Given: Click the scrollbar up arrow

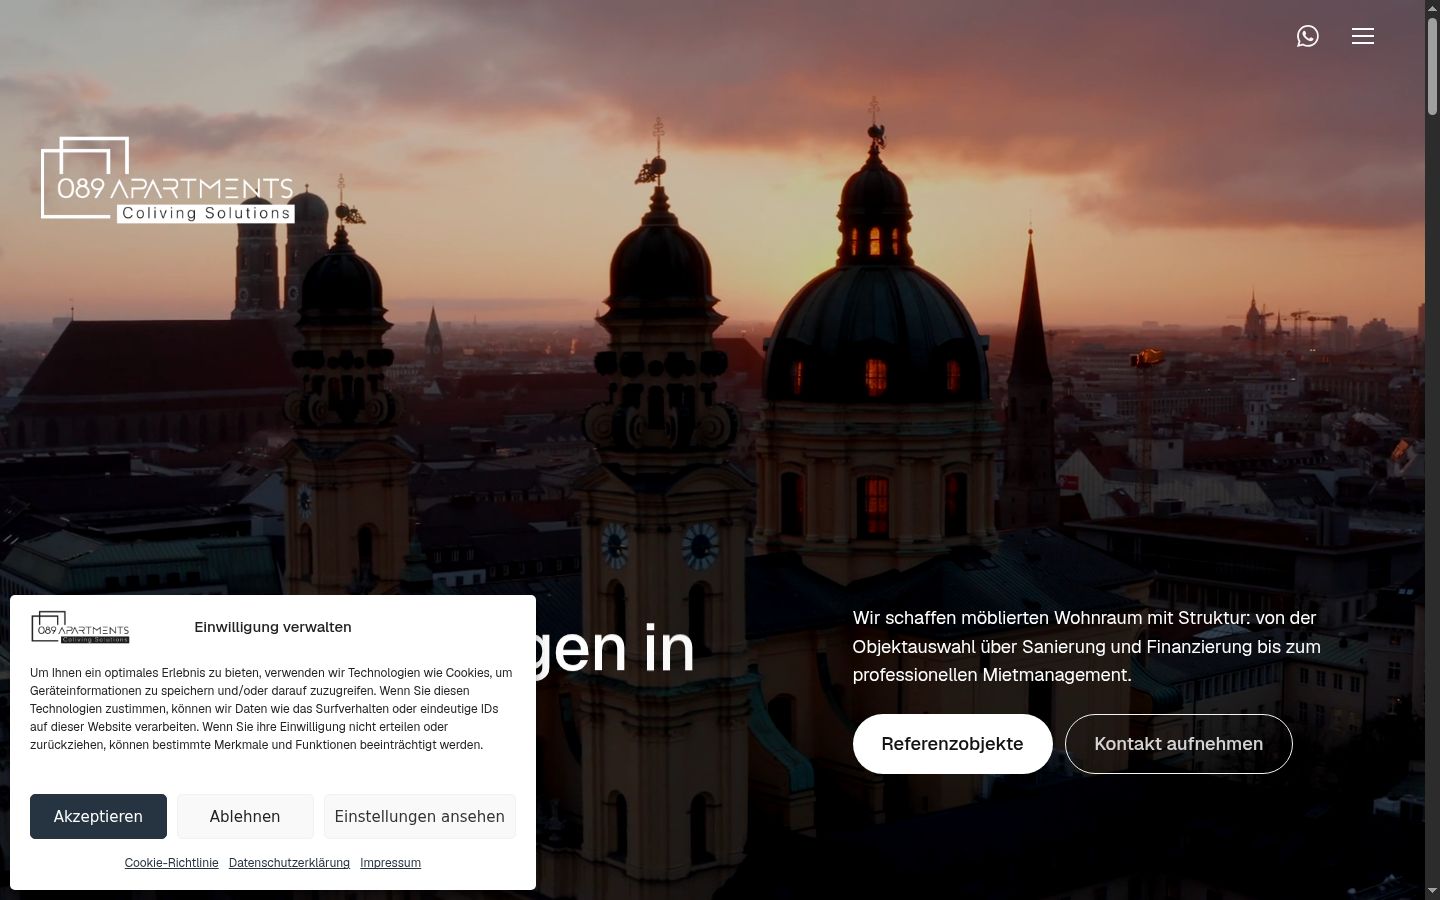Looking at the screenshot, I should (x=1432, y=8).
